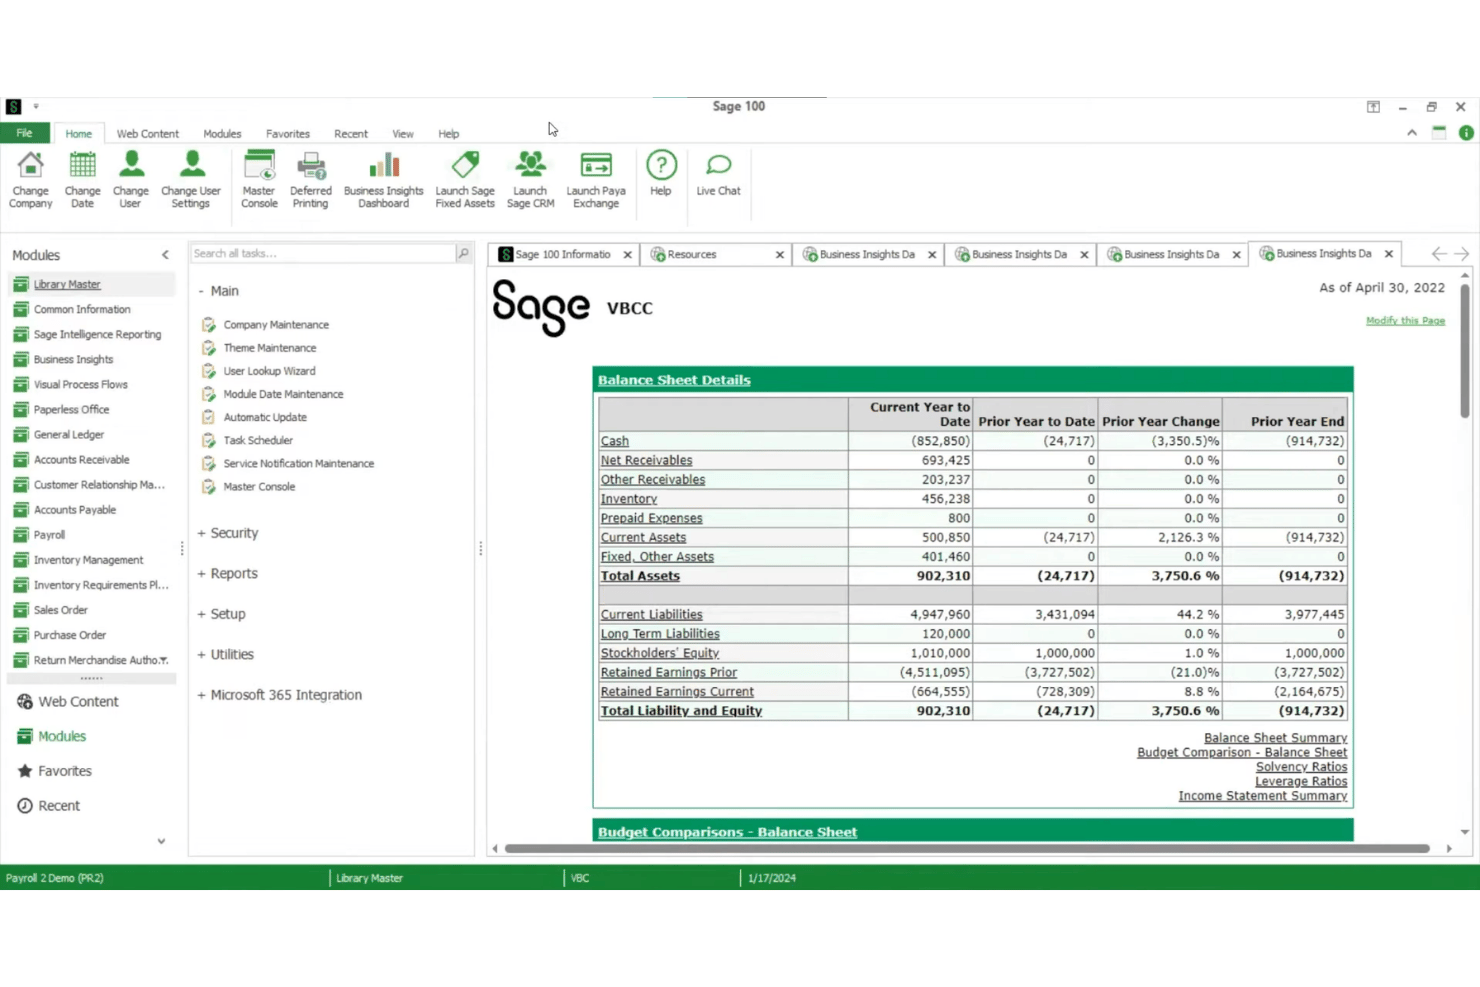Open the Business Insights Dashboard ribbon icon
The image size is (1480, 987).
tap(384, 165)
